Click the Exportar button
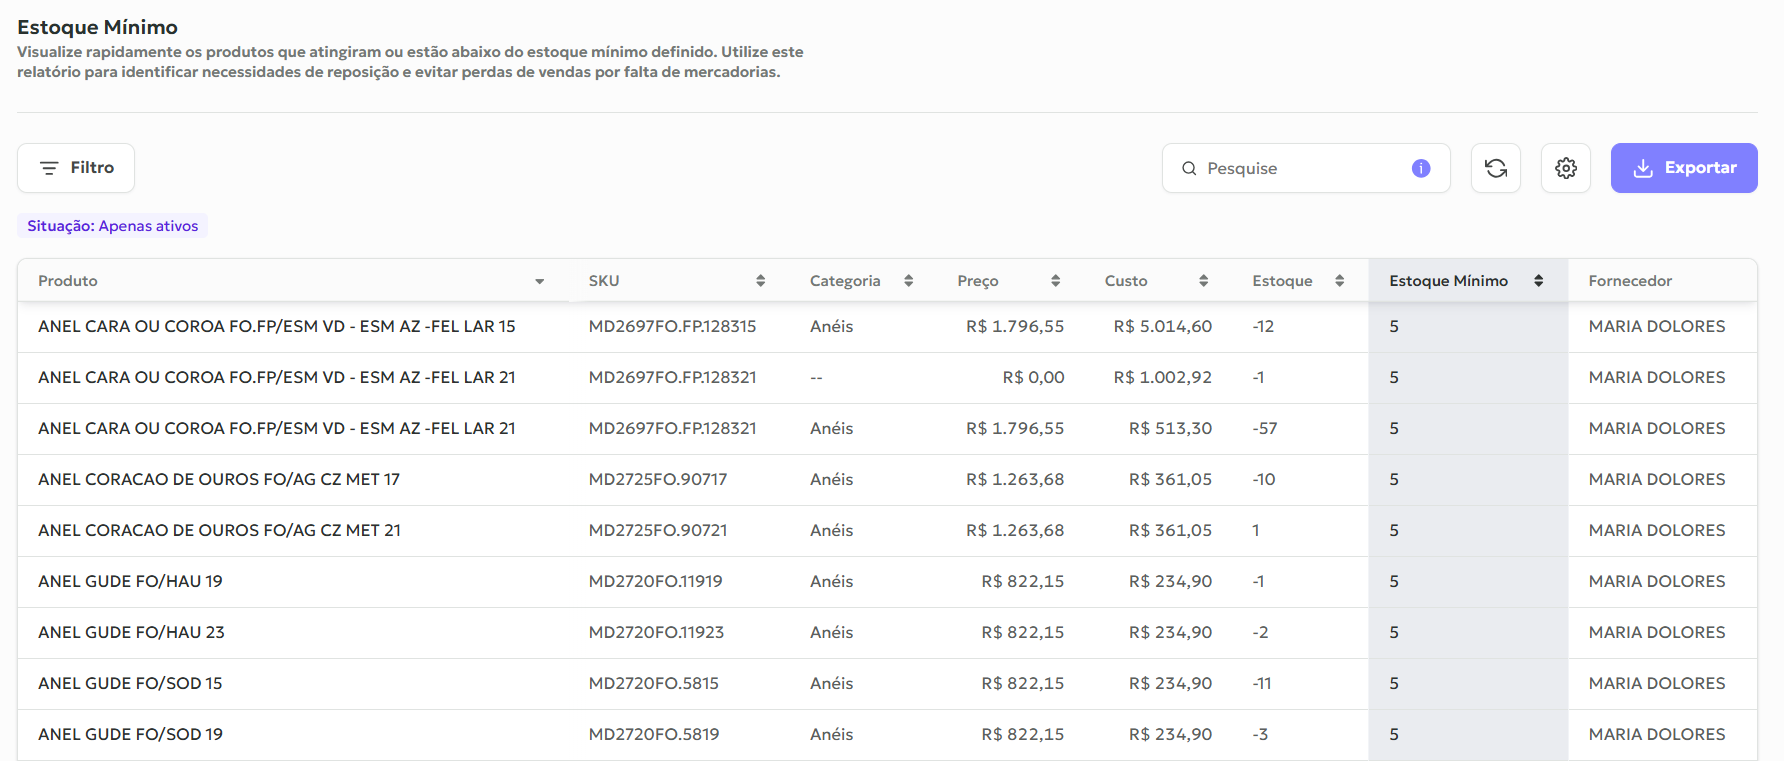Image resolution: width=1784 pixels, height=761 pixels. click(1684, 168)
